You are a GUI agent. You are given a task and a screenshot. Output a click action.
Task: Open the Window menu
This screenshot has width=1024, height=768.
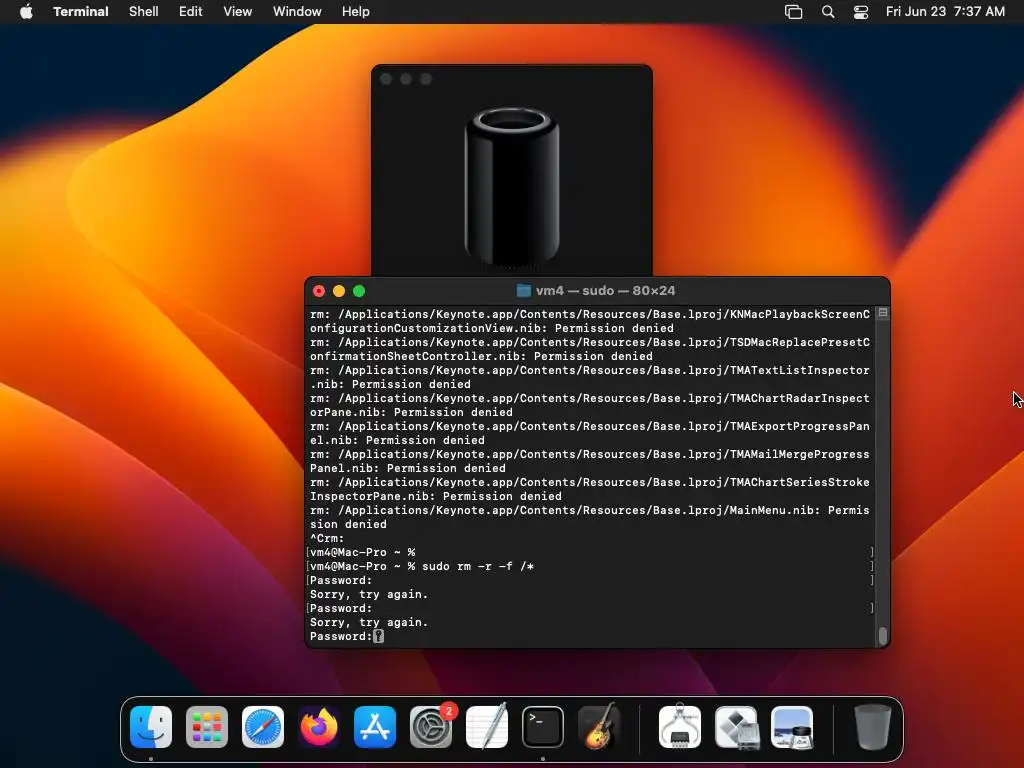click(297, 12)
